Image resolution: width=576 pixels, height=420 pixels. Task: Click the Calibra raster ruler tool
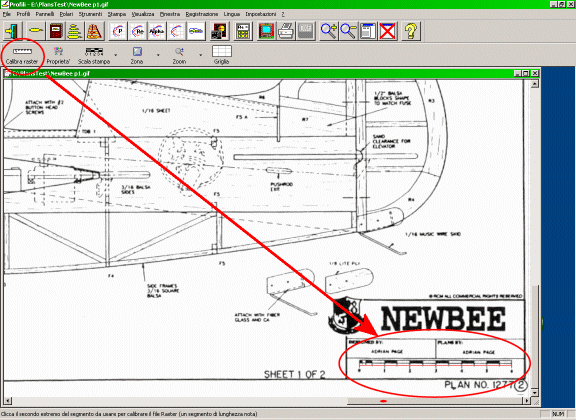22,55
